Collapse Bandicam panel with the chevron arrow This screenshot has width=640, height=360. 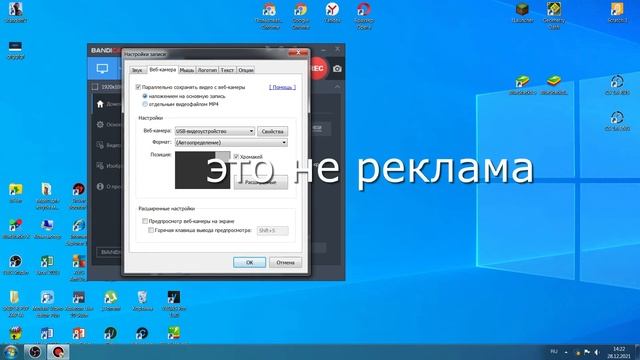pyautogui.click(x=338, y=87)
